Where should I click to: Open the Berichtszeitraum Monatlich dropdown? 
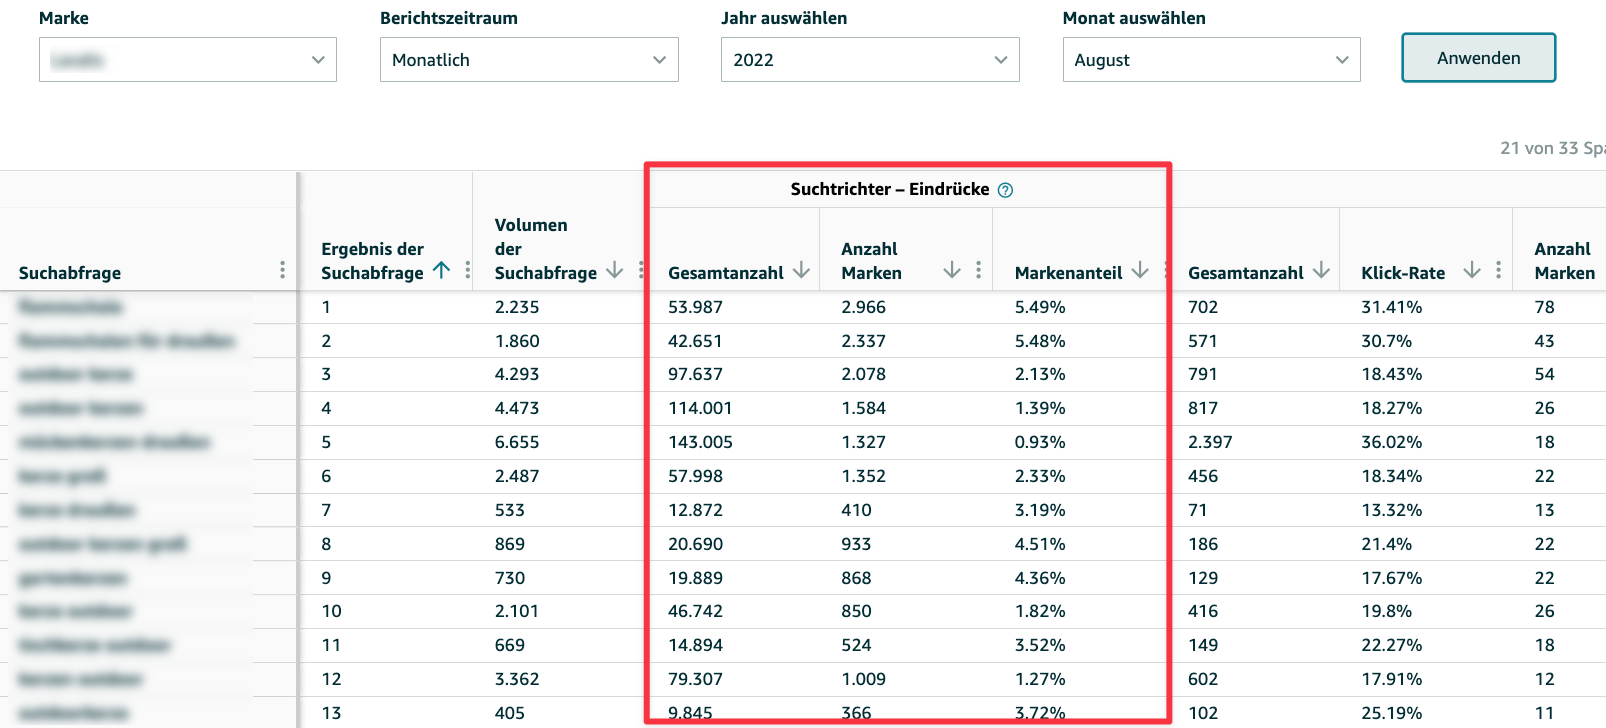pyautogui.click(x=529, y=60)
